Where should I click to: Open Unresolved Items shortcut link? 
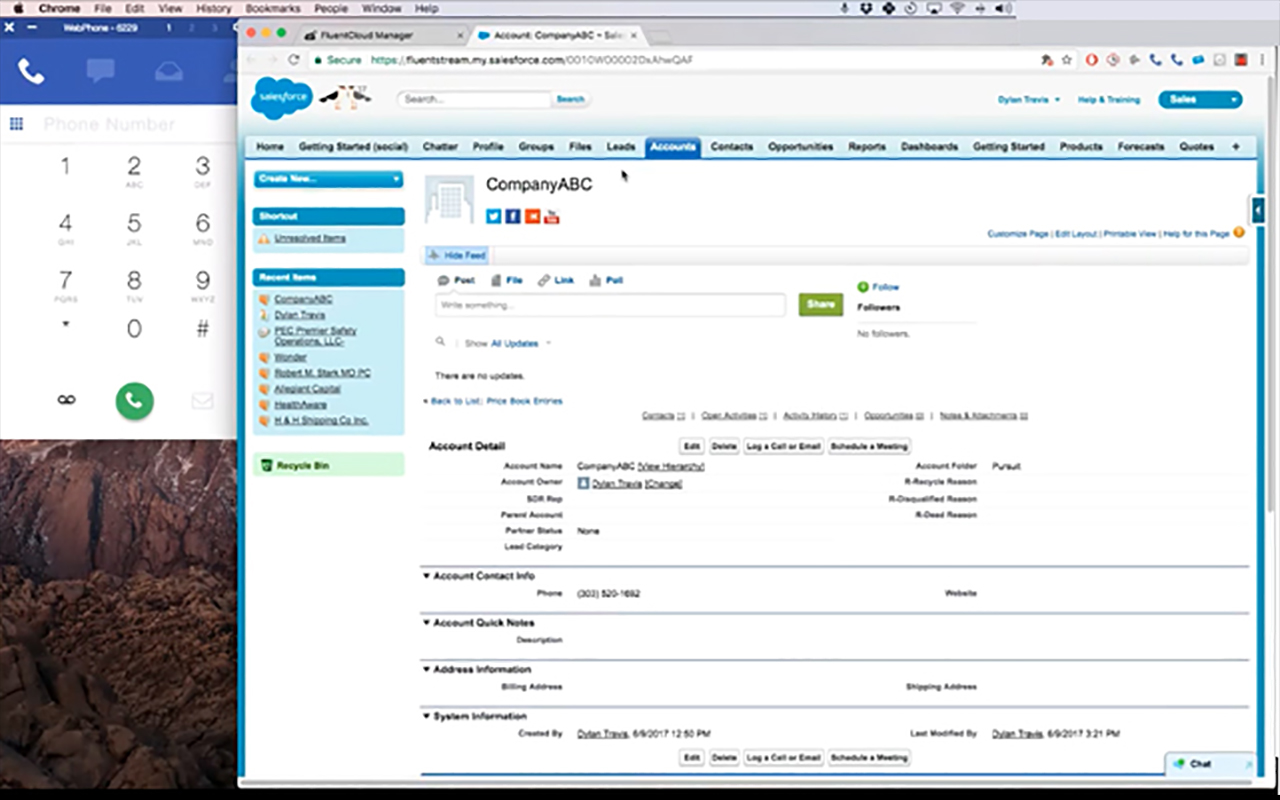(310, 239)
